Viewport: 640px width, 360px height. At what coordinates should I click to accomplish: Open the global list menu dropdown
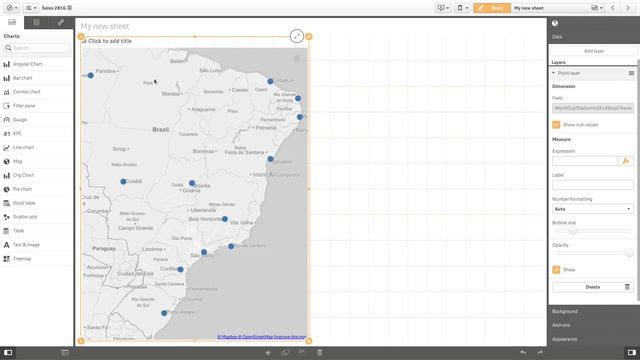point(30,8)
